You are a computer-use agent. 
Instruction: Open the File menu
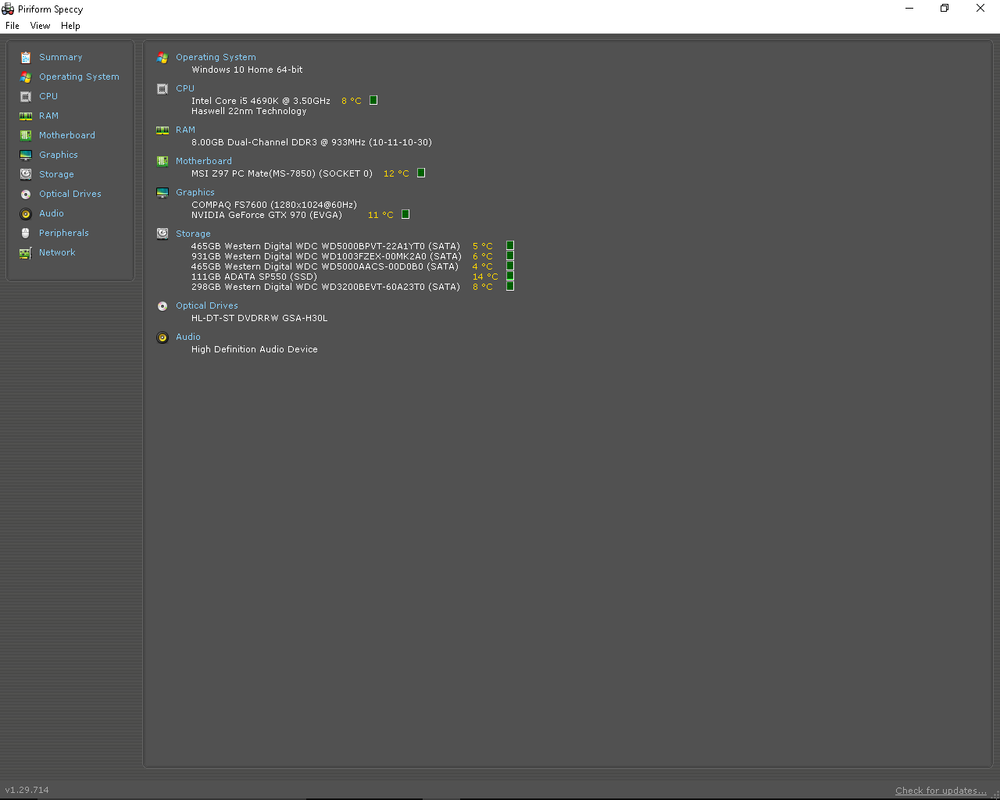[12, 26]
